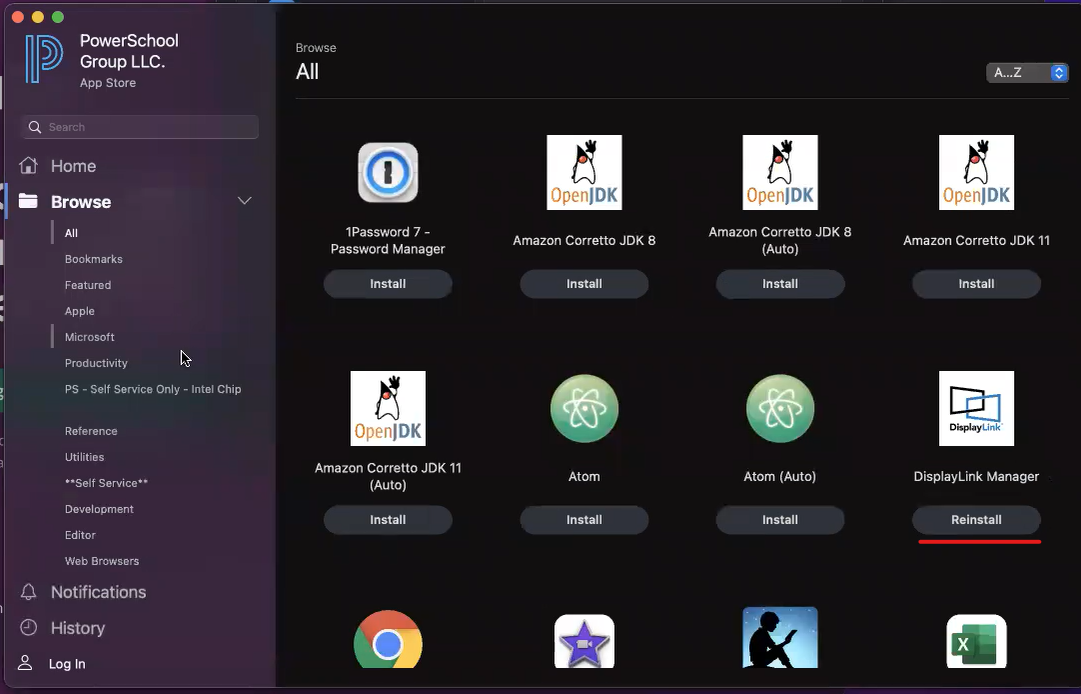1081x694 pixels.
Task: Click the Browse folder icon
Action: 28,201
